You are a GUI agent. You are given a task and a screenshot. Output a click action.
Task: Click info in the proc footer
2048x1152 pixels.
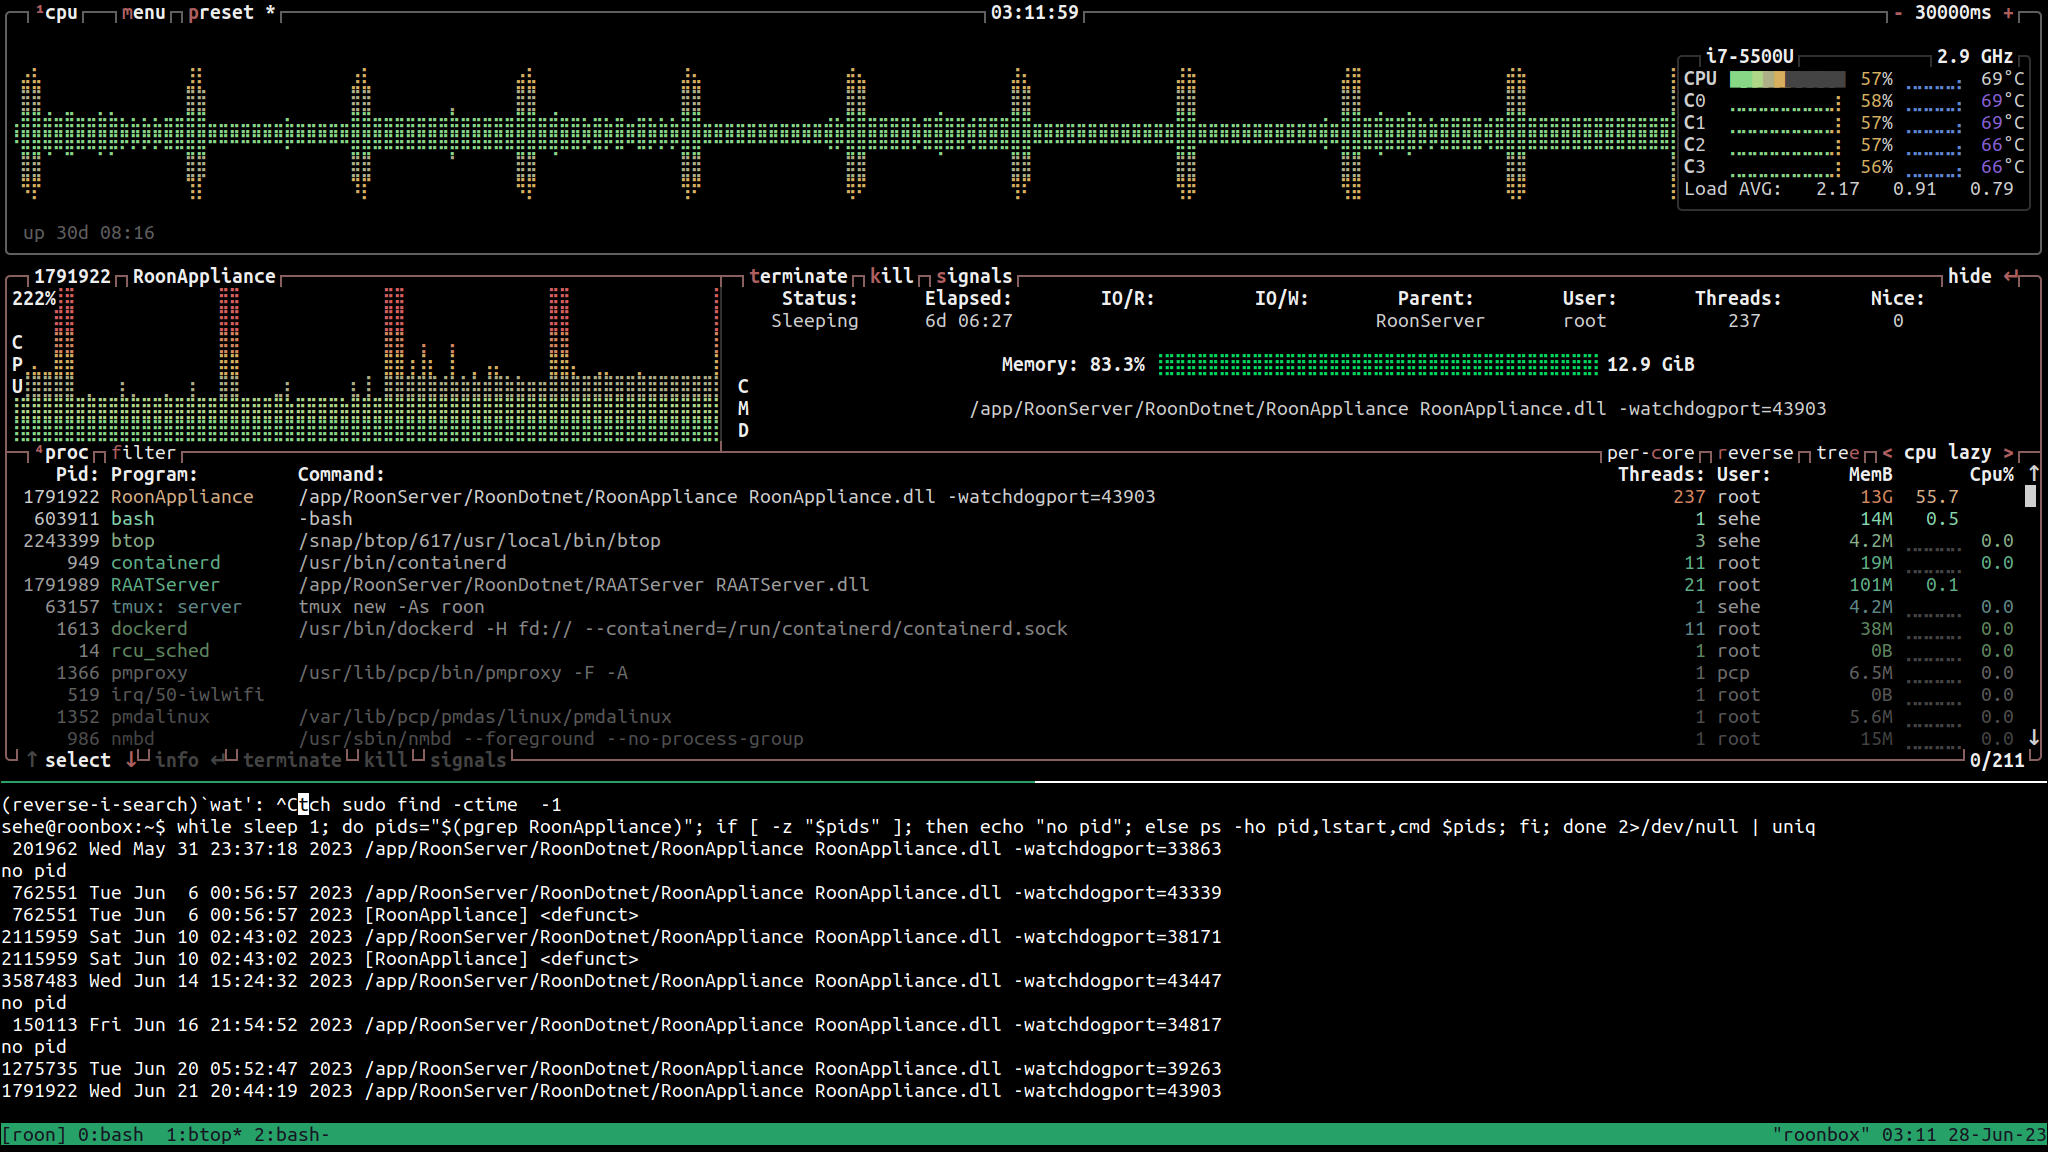click(177, 760)
